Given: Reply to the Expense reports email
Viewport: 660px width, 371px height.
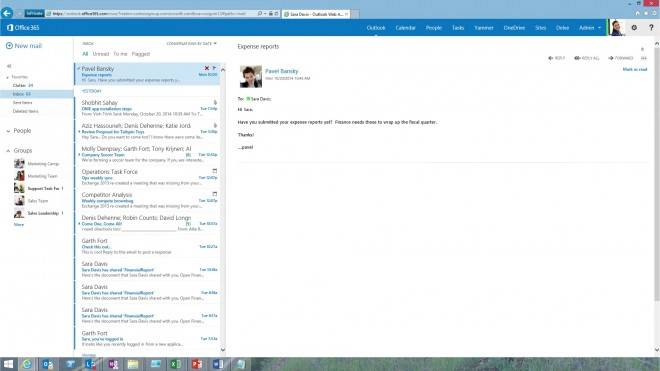Looking at the screenshot, I should (x=556, y=58).
